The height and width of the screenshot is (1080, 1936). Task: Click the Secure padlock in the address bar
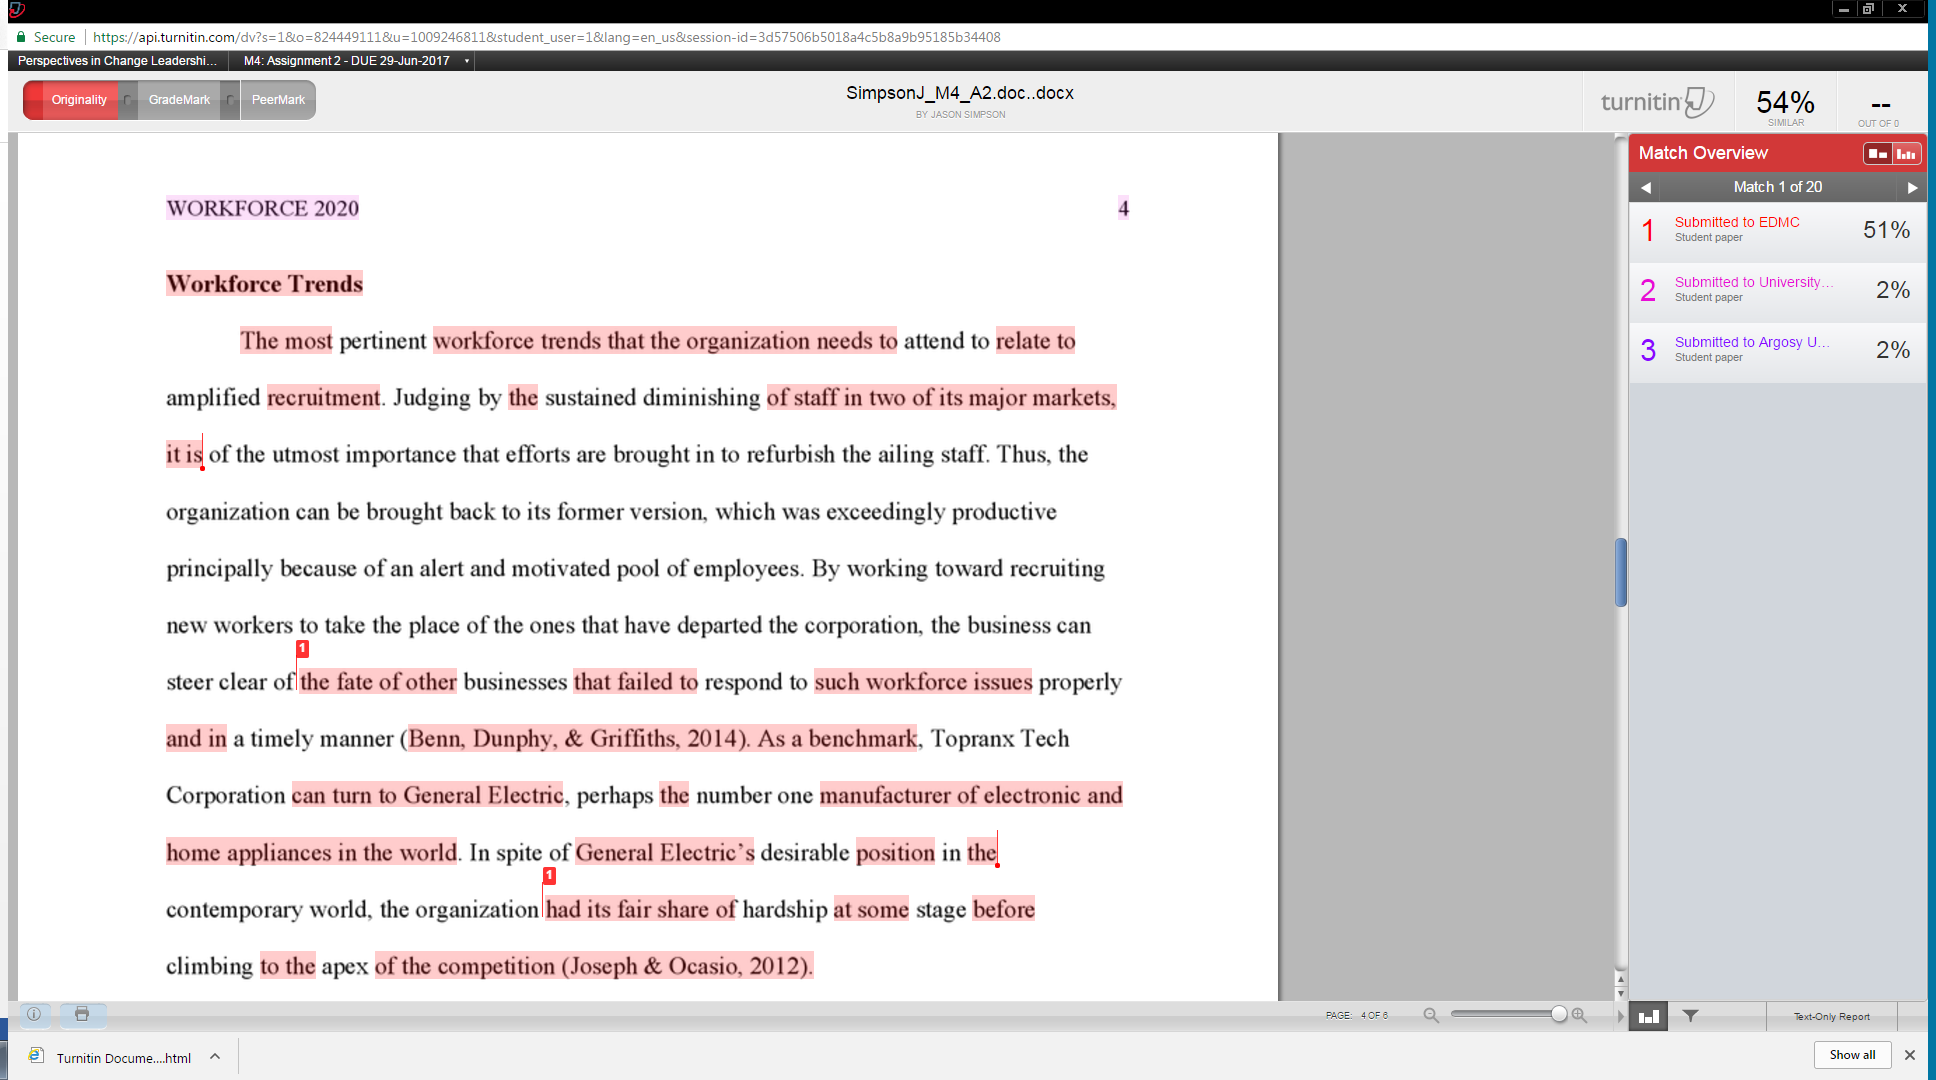coord(20,36)
